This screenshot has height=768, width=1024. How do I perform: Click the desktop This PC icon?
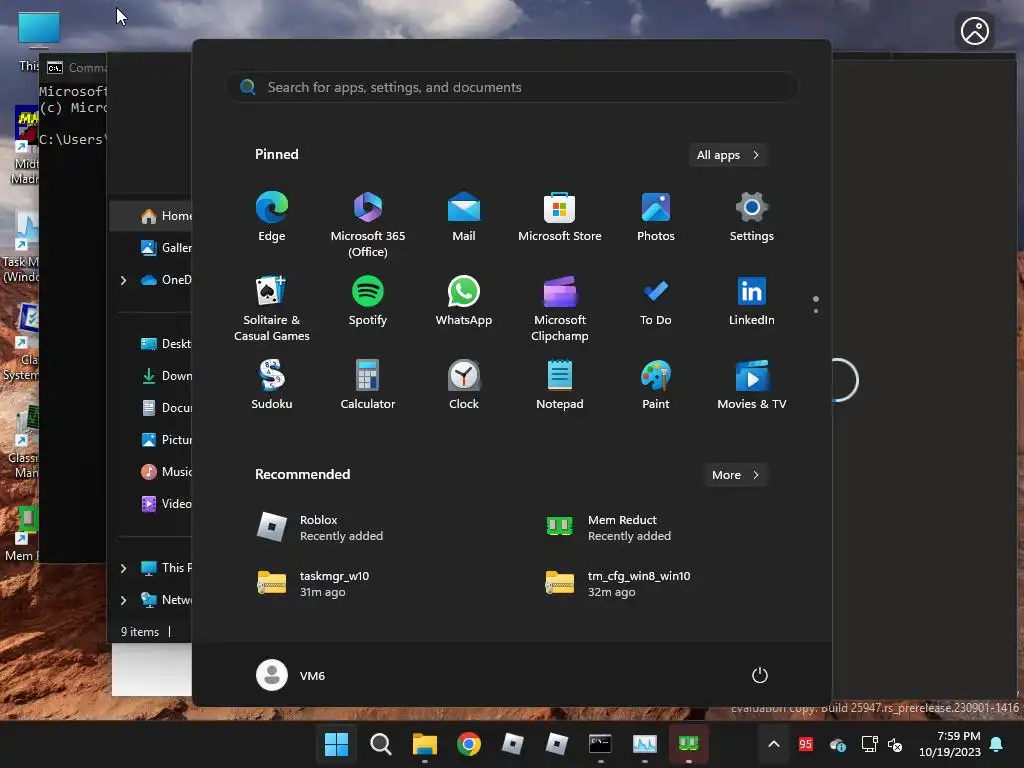[39, 30]
